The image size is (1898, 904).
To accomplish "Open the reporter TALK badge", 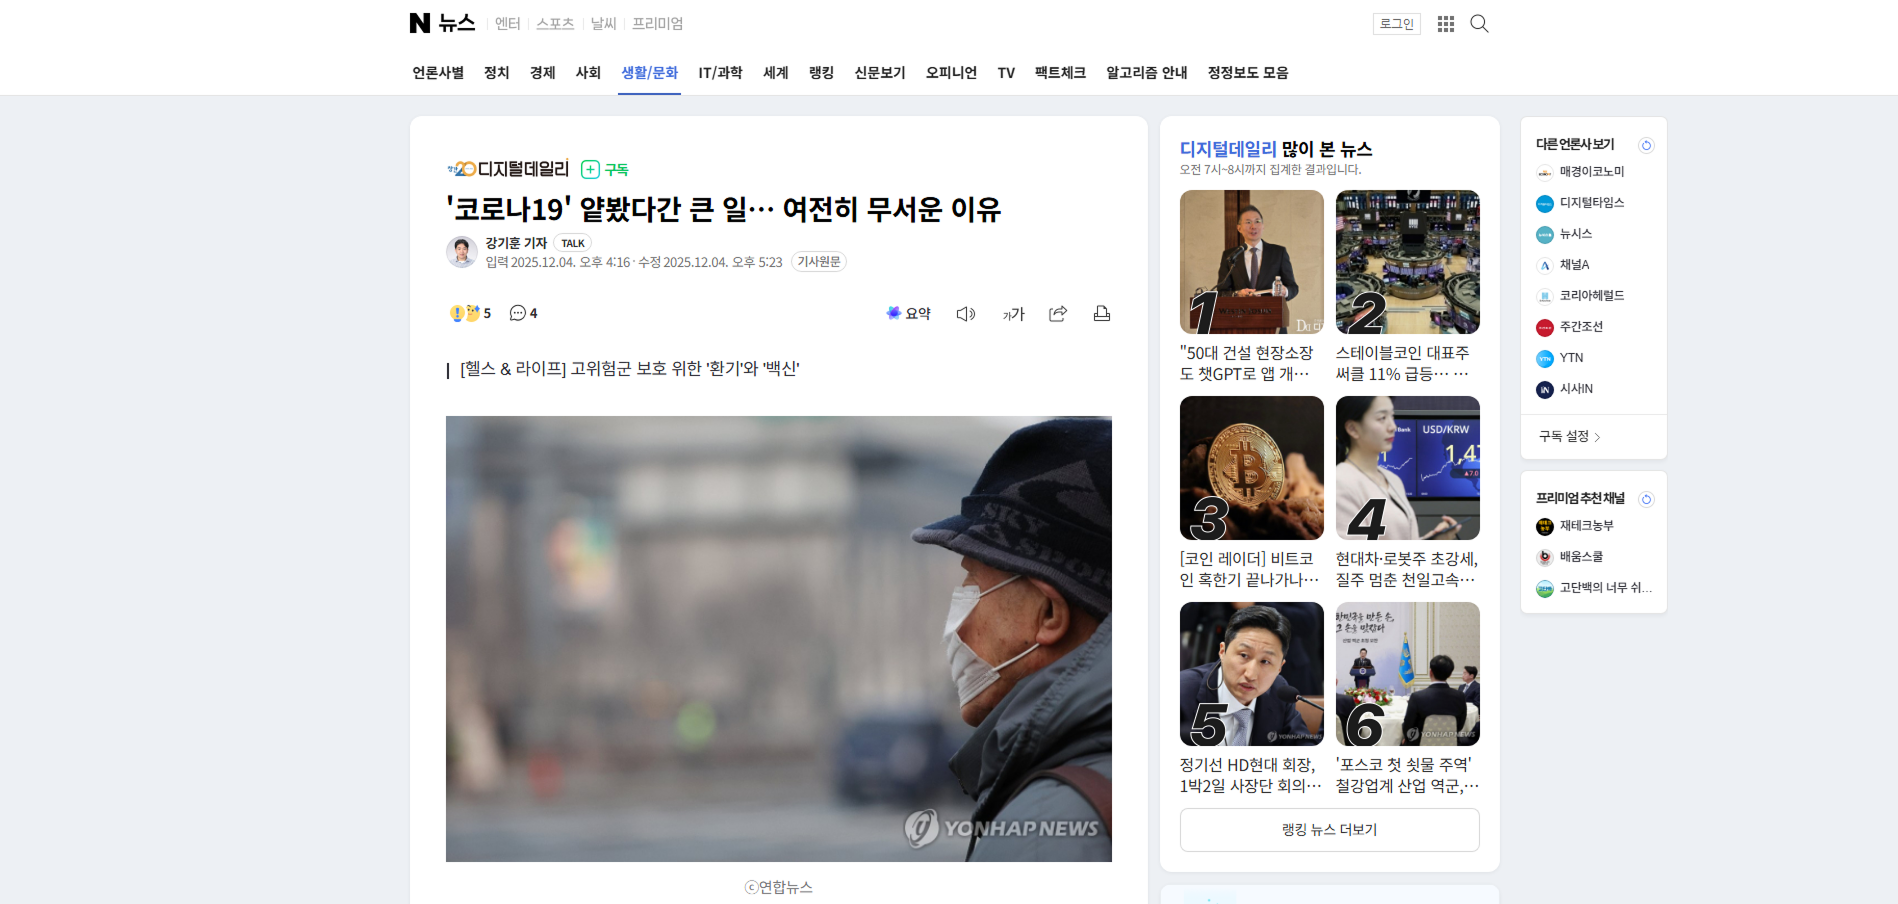I will pyautogui.click(x=572, y=243).
